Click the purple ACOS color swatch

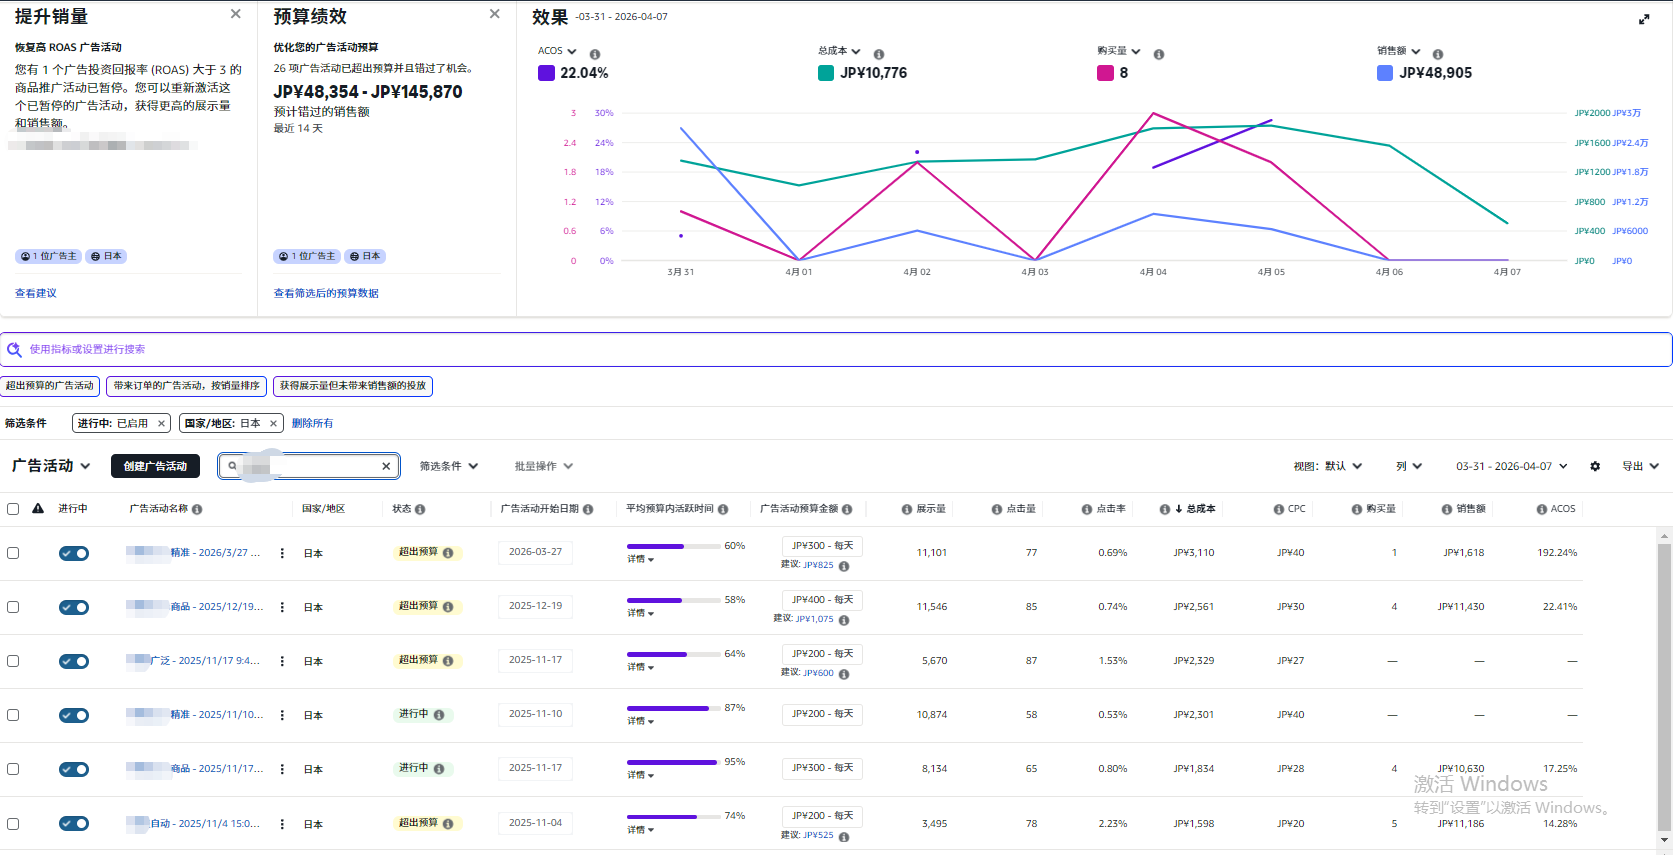click(x=546, y=73)
